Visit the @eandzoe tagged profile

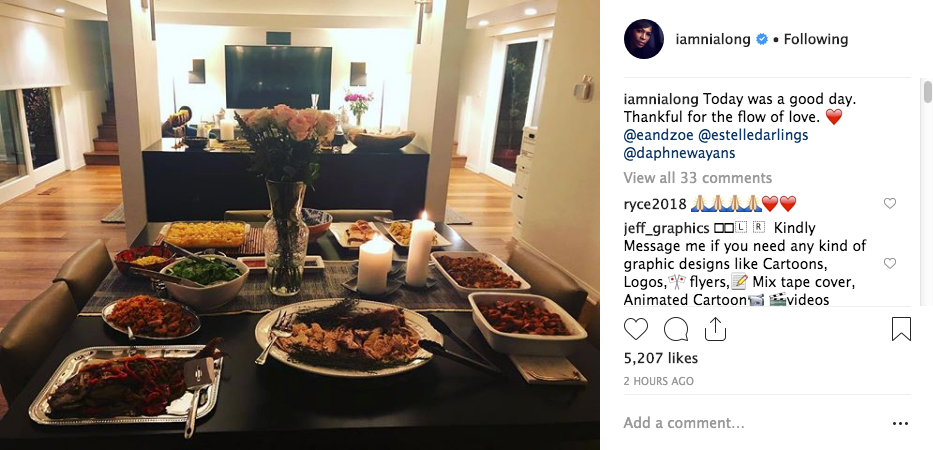pos(658,135)
